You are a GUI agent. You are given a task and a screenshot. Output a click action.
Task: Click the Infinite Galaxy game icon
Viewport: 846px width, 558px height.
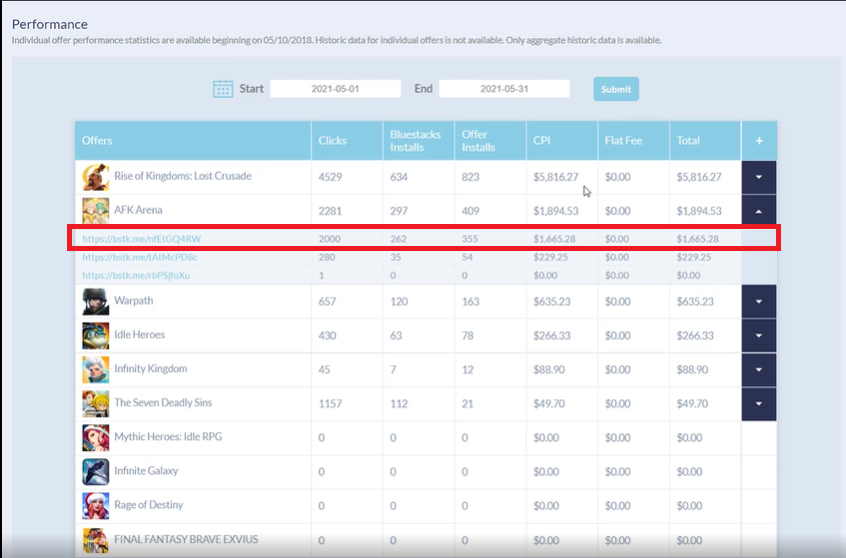(x=95, y=471)
